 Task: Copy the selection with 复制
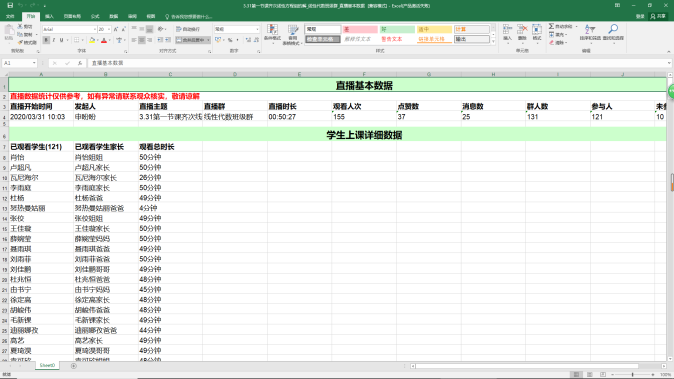pos(25,34)
